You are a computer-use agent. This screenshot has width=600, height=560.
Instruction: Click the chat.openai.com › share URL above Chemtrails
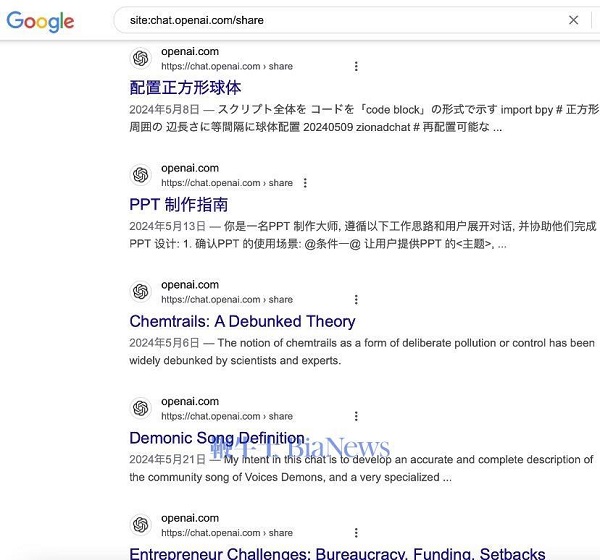point(227,299)
